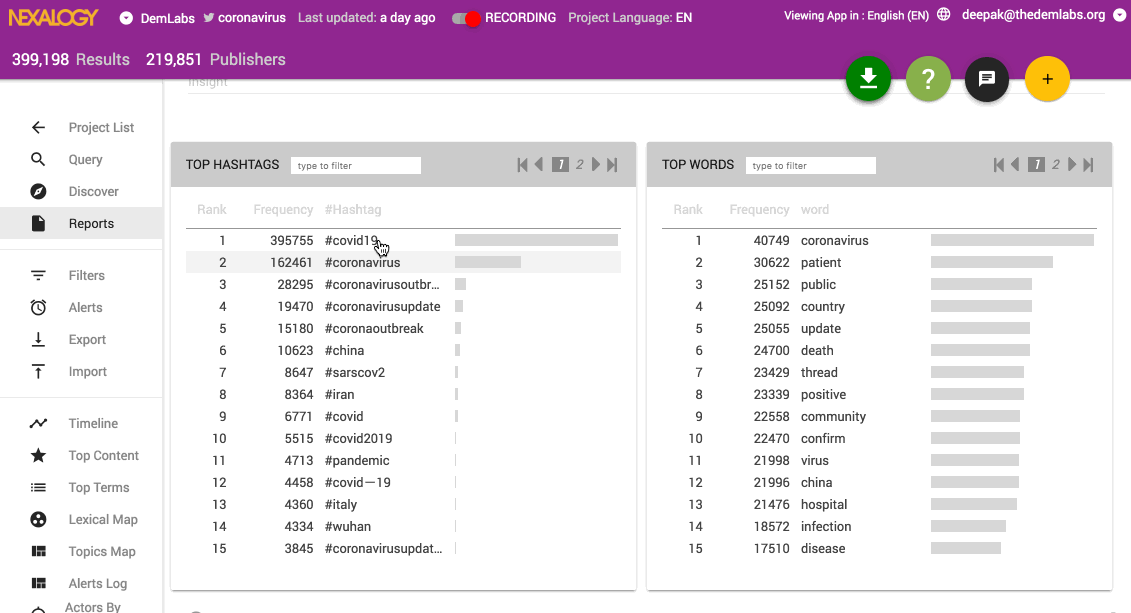Click the Alerts clock icon
The image size is (1131, 613).
tap(38, 307)
